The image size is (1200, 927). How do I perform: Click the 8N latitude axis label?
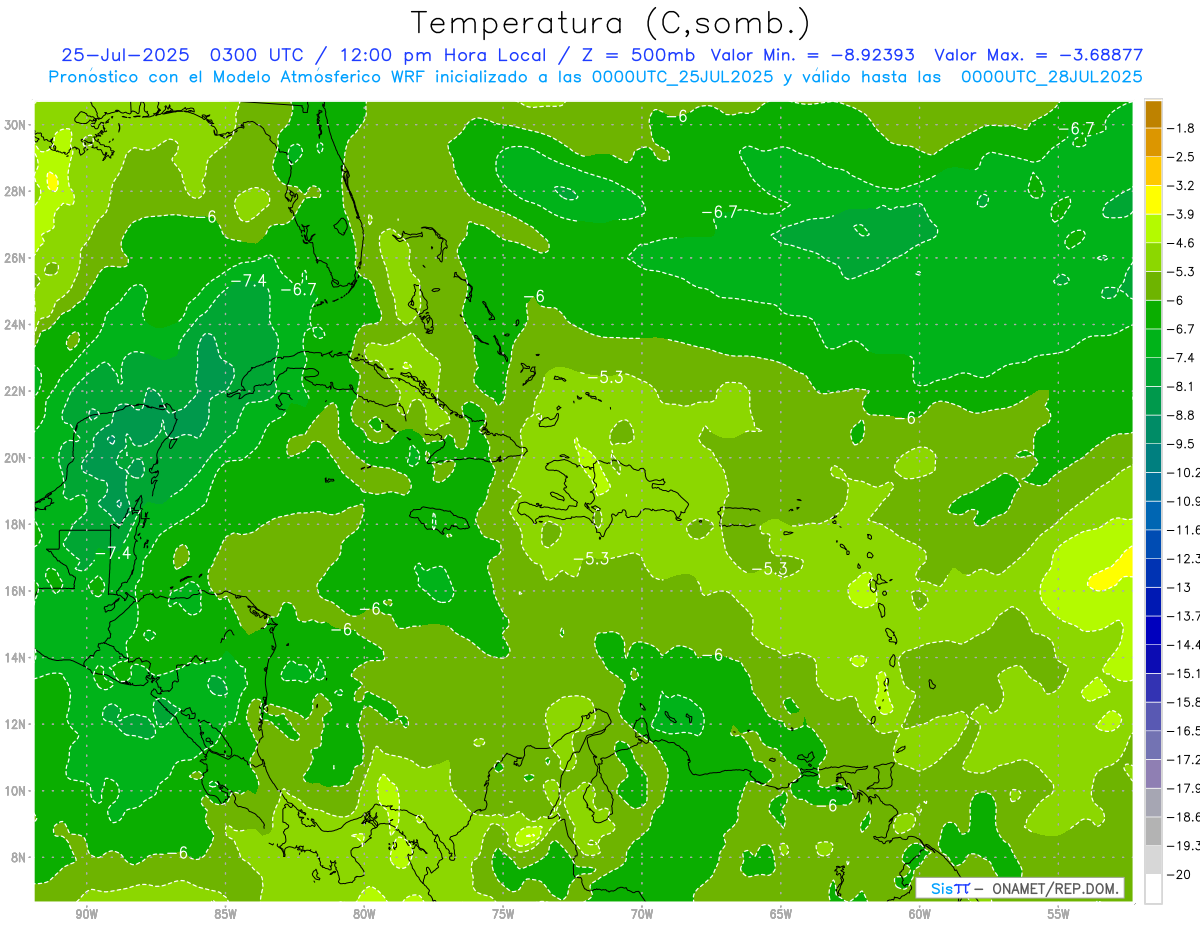(19, 857)
